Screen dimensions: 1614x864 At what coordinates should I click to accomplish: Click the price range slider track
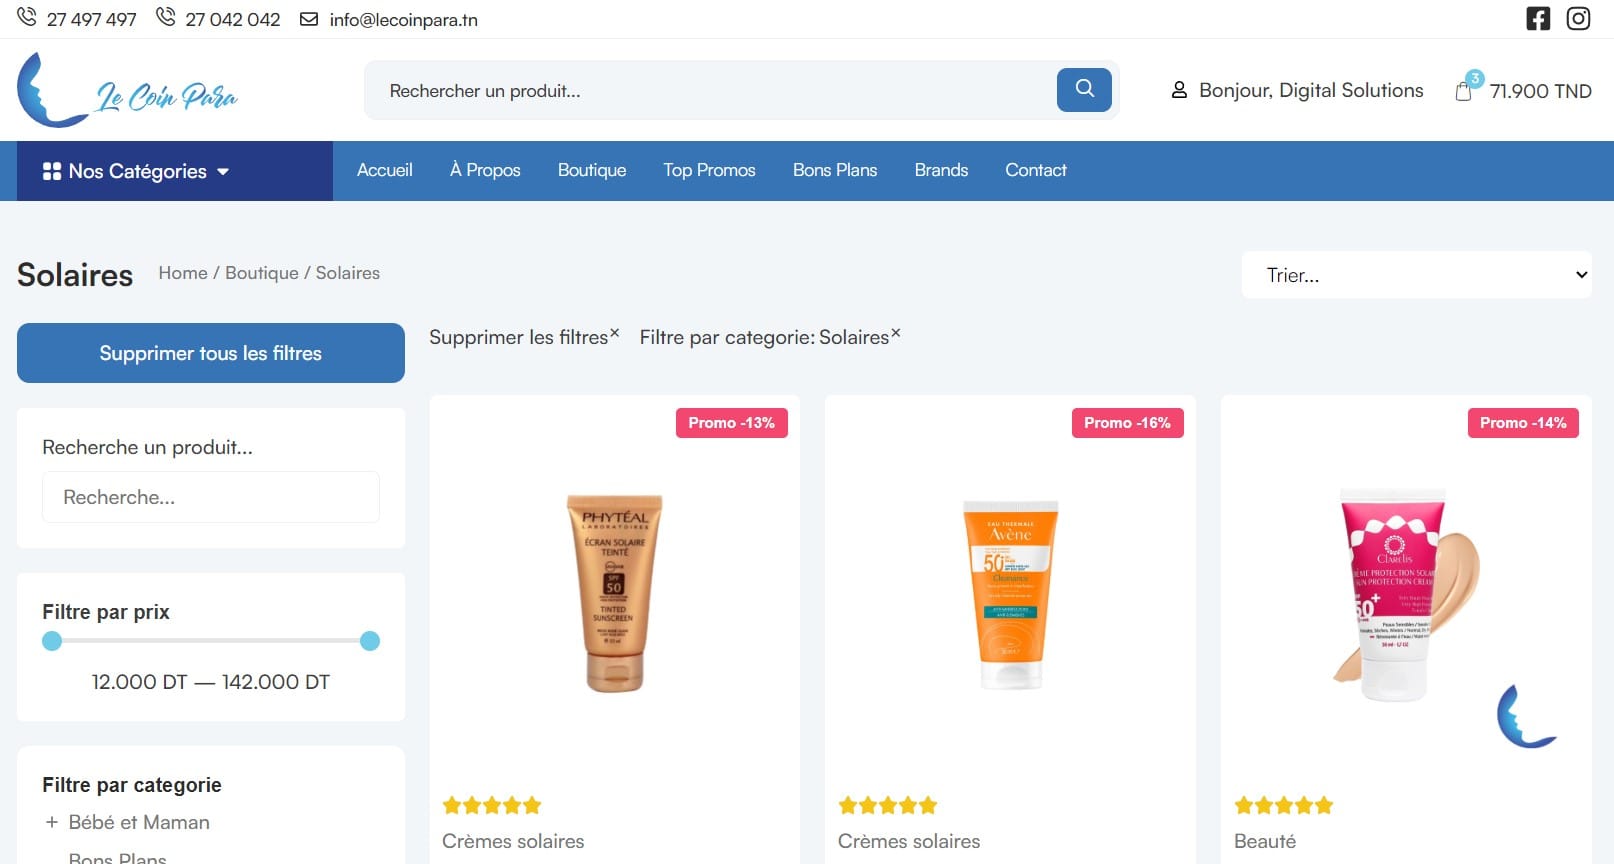(x=211, y=641)
